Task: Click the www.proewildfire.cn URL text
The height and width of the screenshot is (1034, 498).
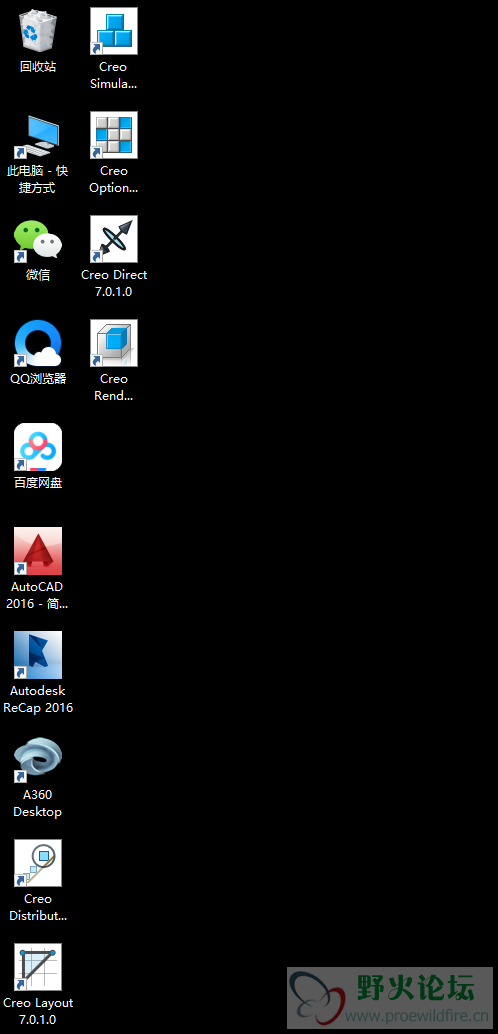Action: [x=416, y=1014]
